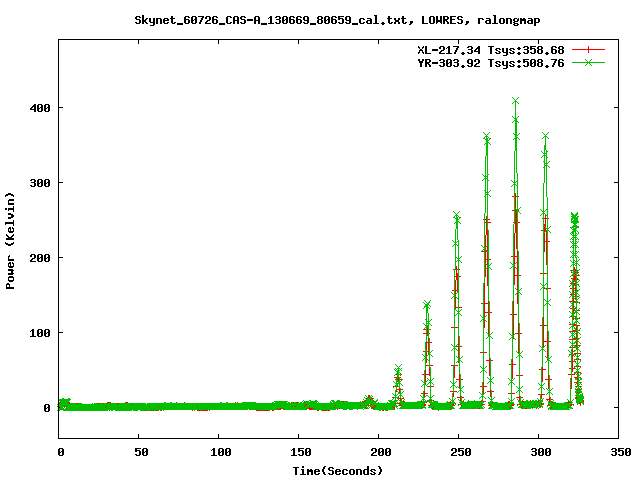
Task: Click the small peak near 212 seconds
Action: [398, 368]
